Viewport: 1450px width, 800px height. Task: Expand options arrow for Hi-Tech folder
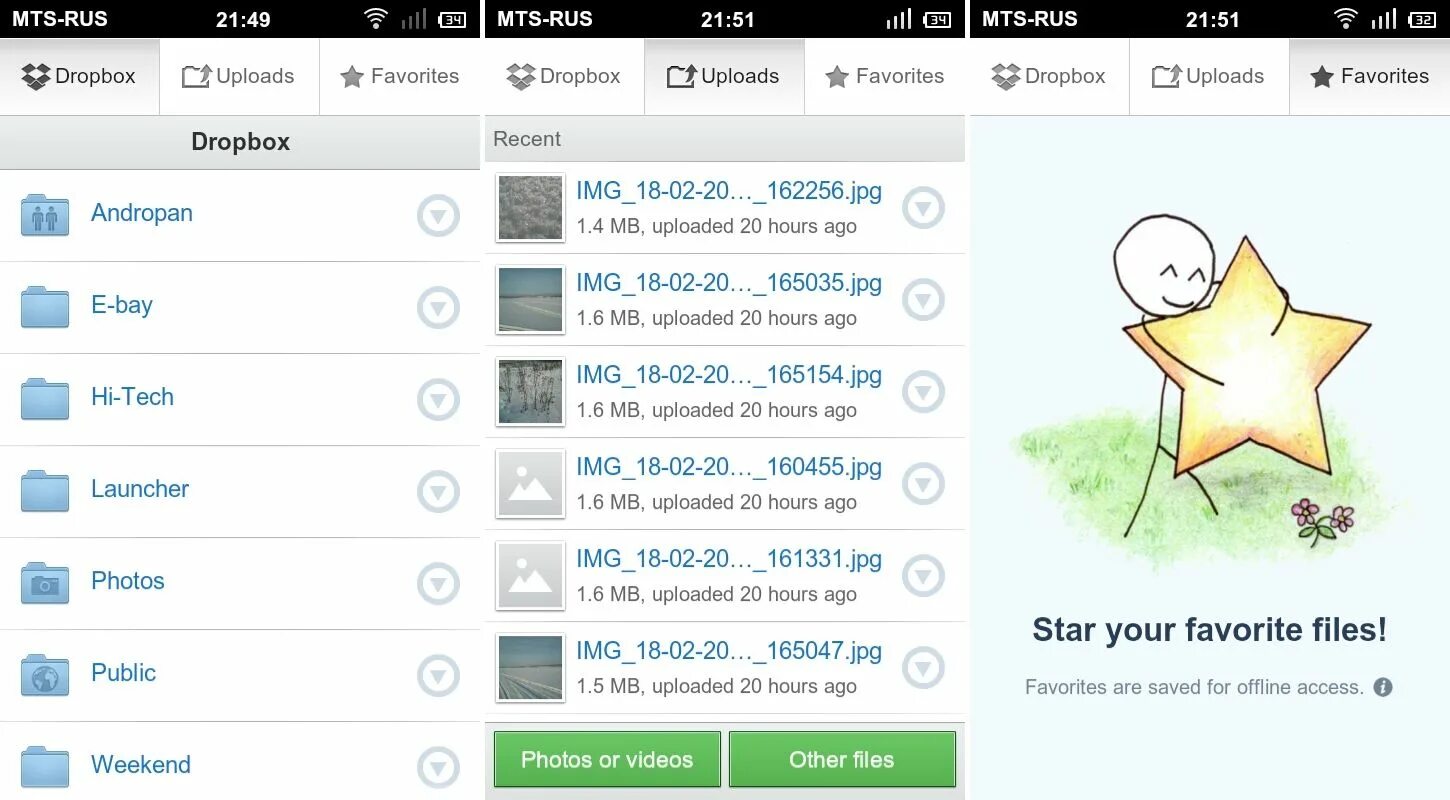click(x=438, y=399)
